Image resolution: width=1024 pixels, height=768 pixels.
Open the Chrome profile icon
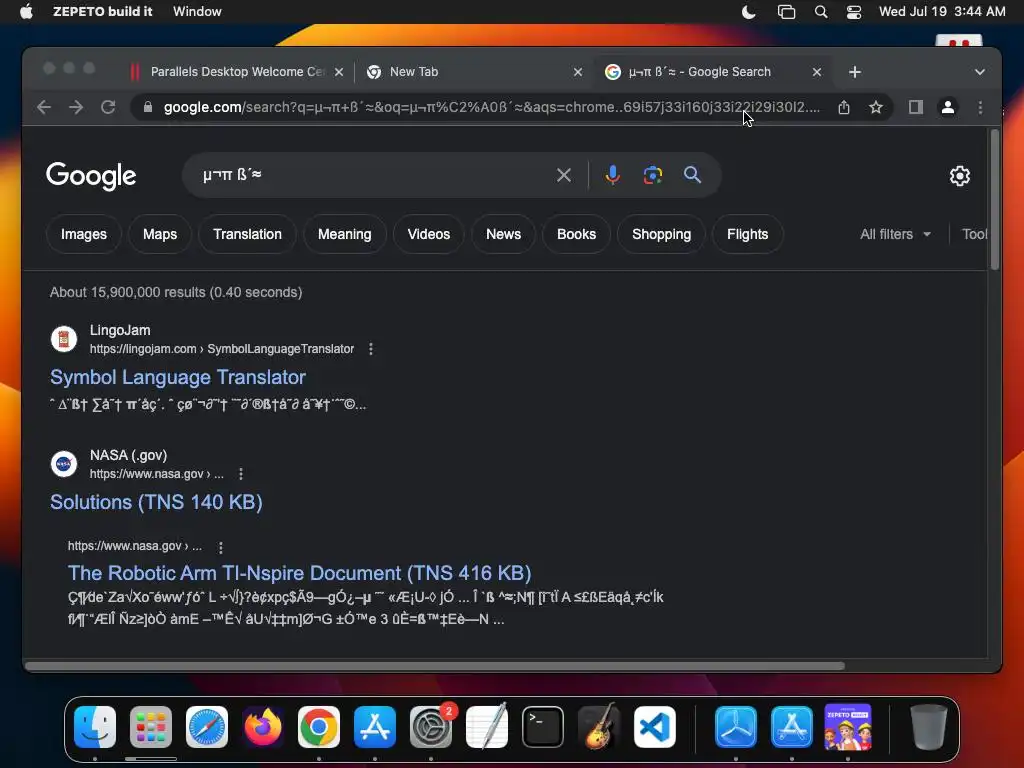948,107
